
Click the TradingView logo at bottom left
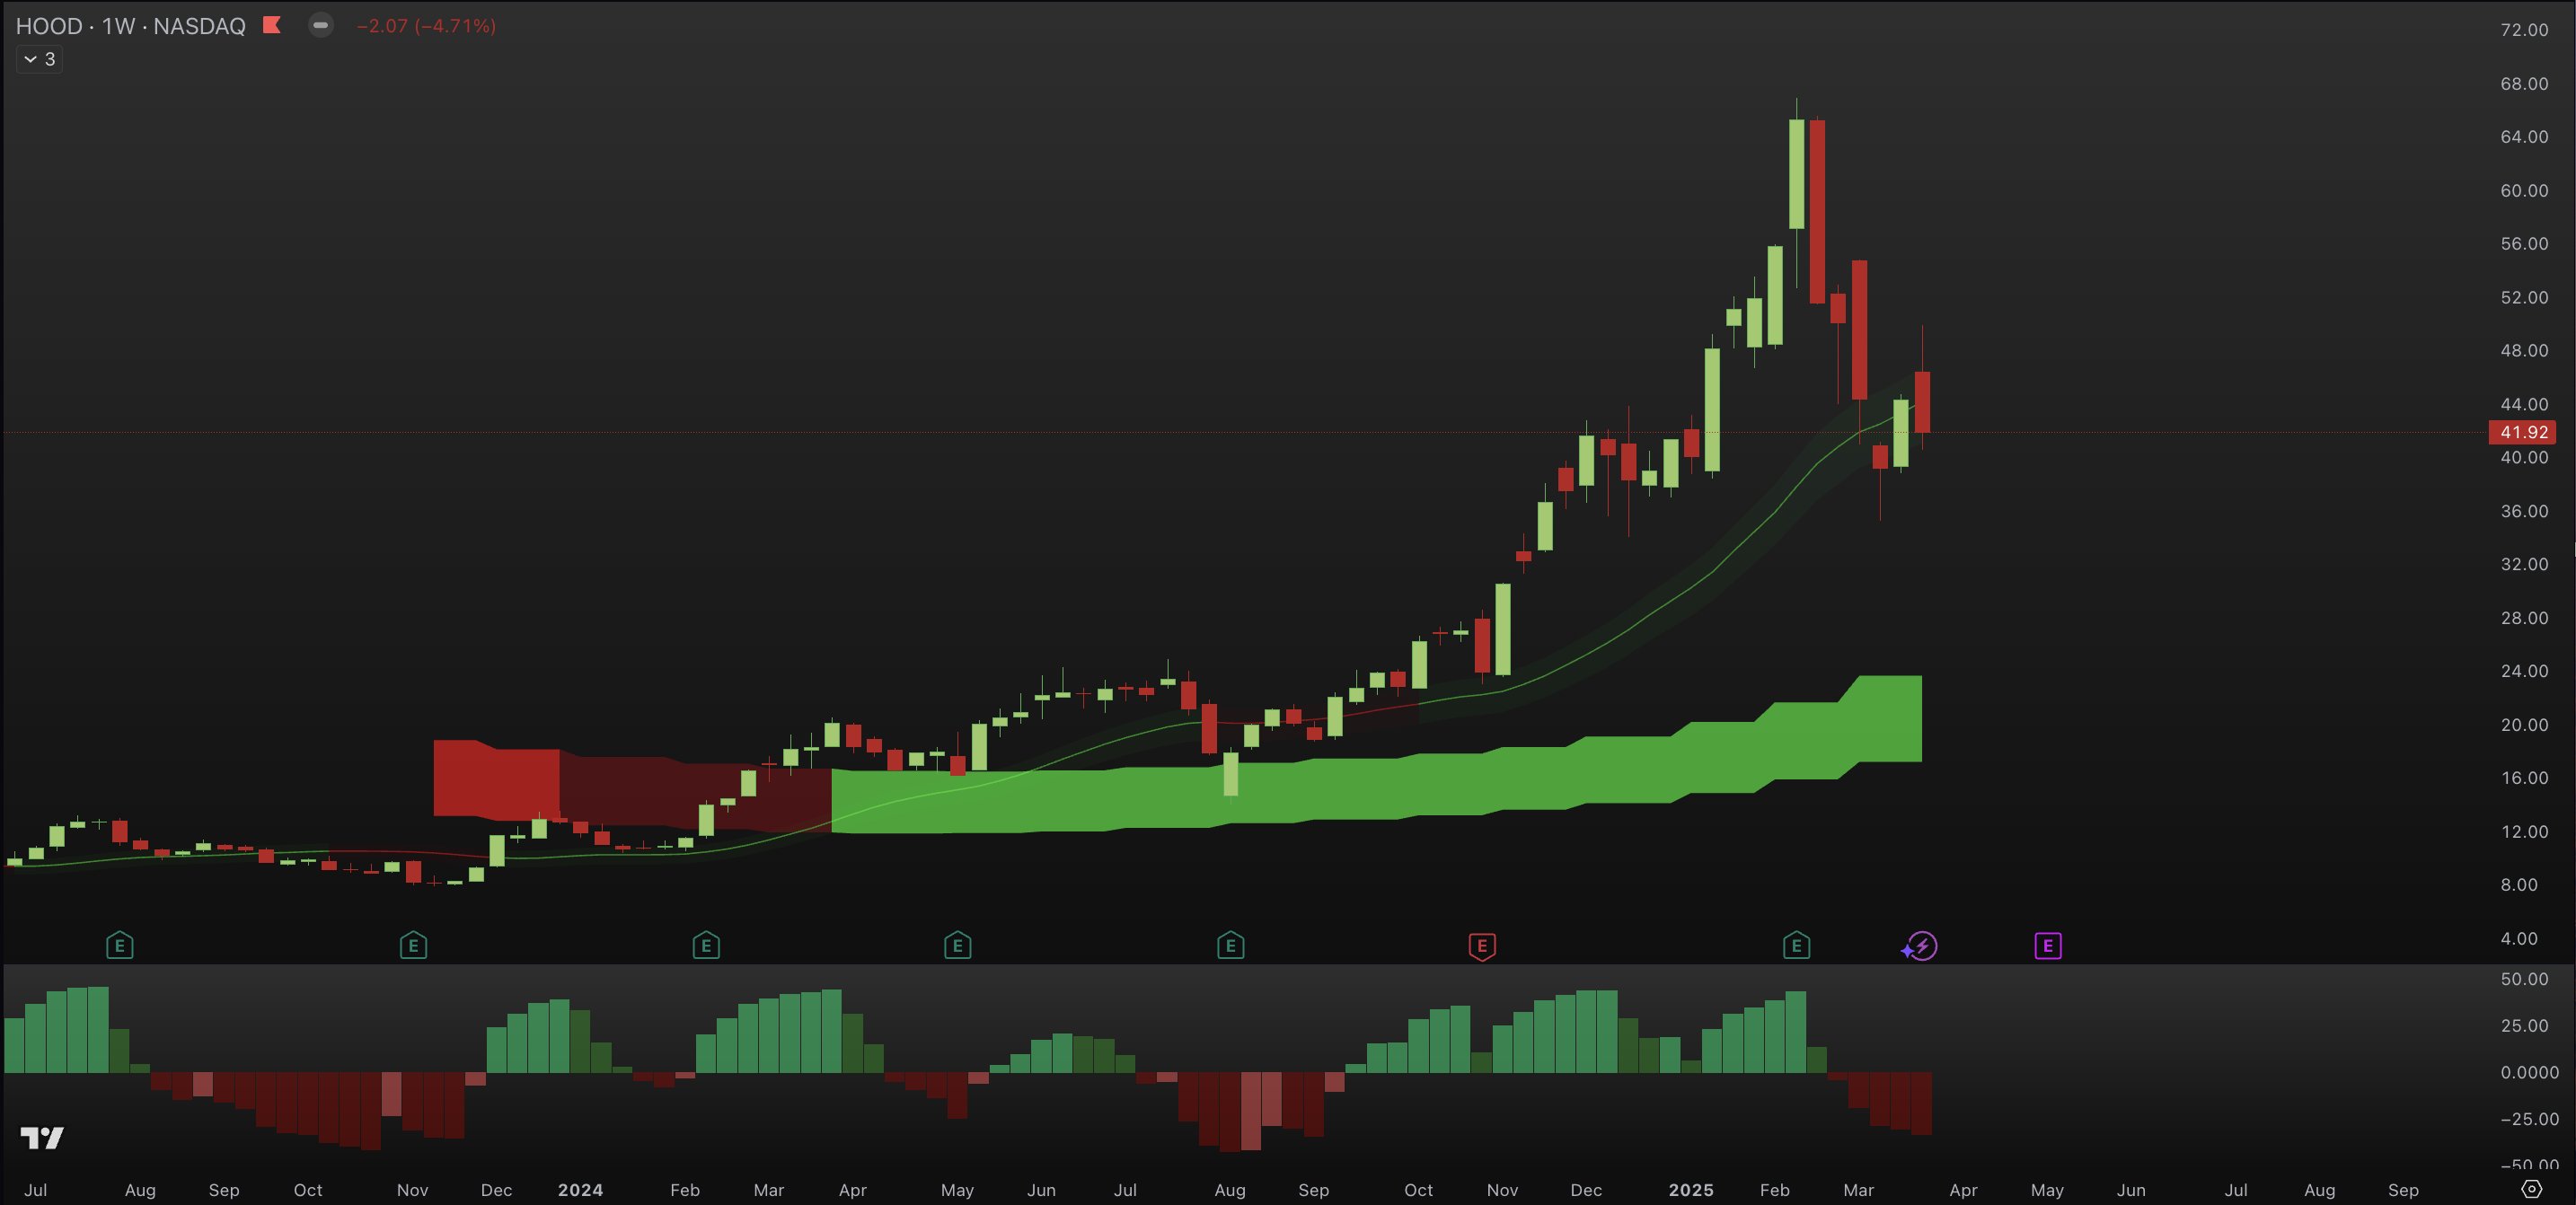click(42, 1137)
